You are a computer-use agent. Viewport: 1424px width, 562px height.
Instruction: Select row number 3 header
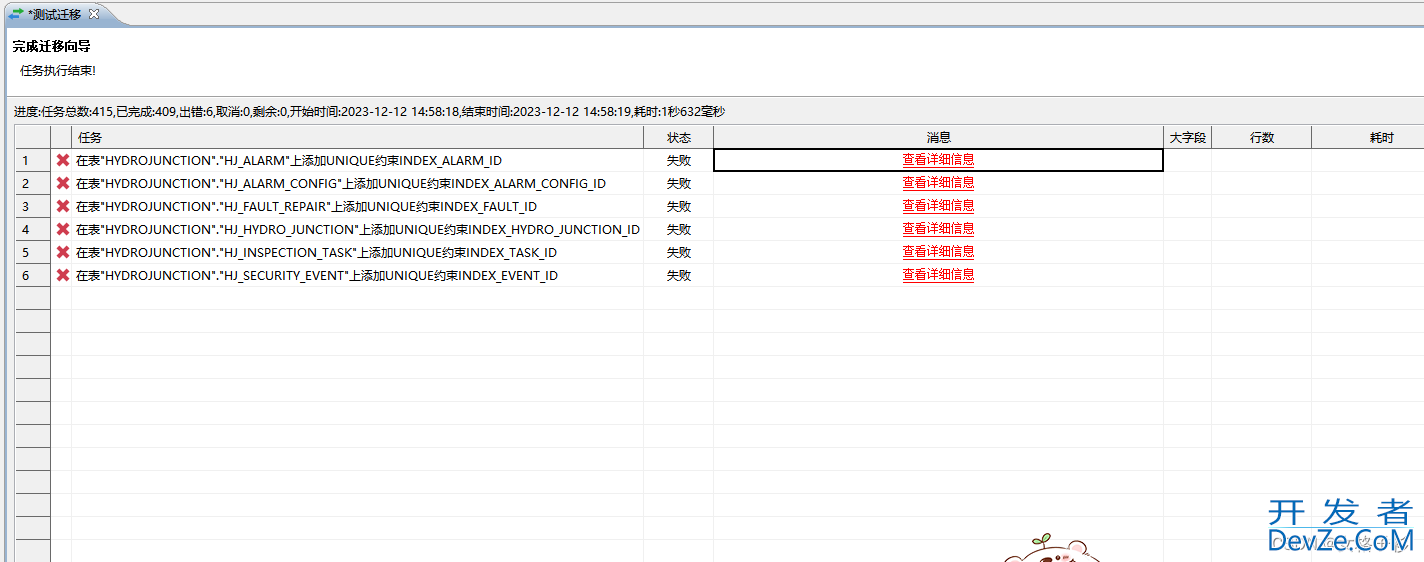pyautogui.click(x=33, y=206)
